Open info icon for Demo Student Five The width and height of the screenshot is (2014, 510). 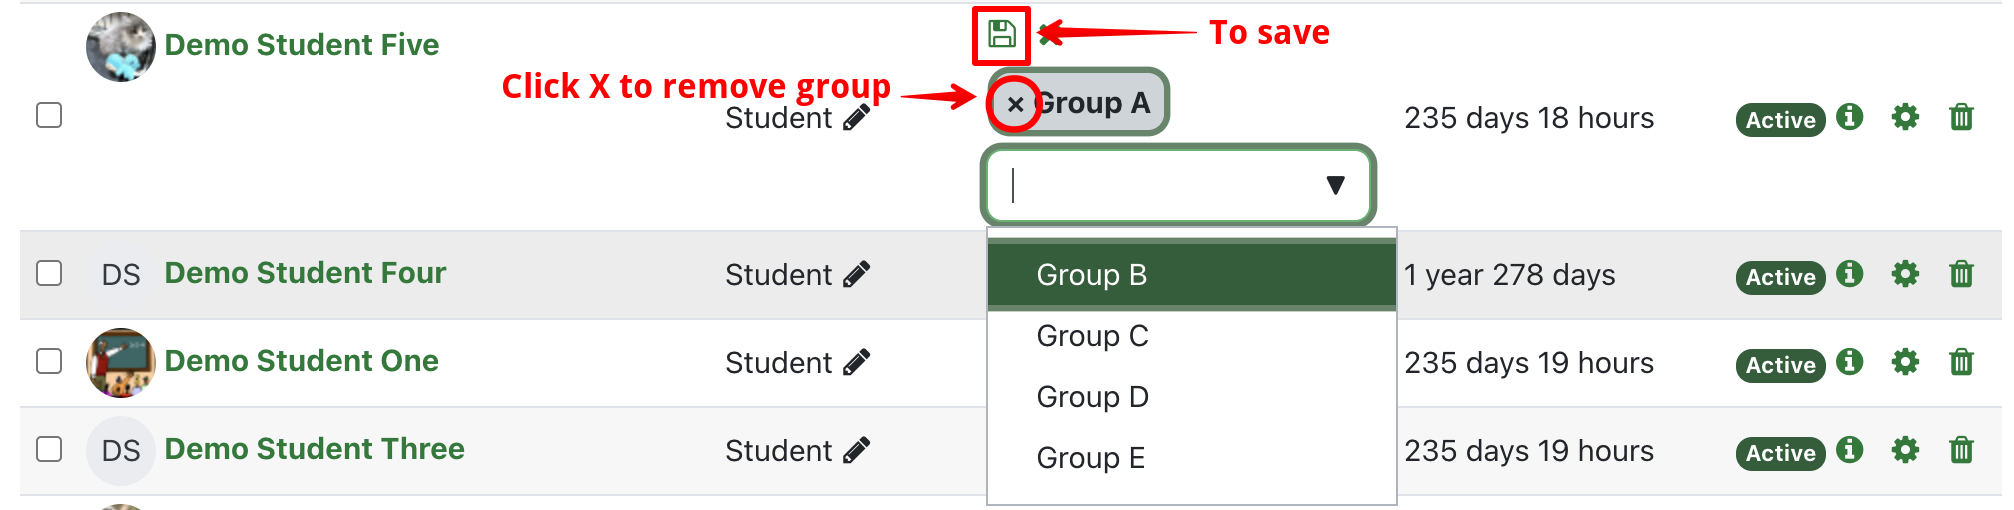click(x=1850, y=117)
